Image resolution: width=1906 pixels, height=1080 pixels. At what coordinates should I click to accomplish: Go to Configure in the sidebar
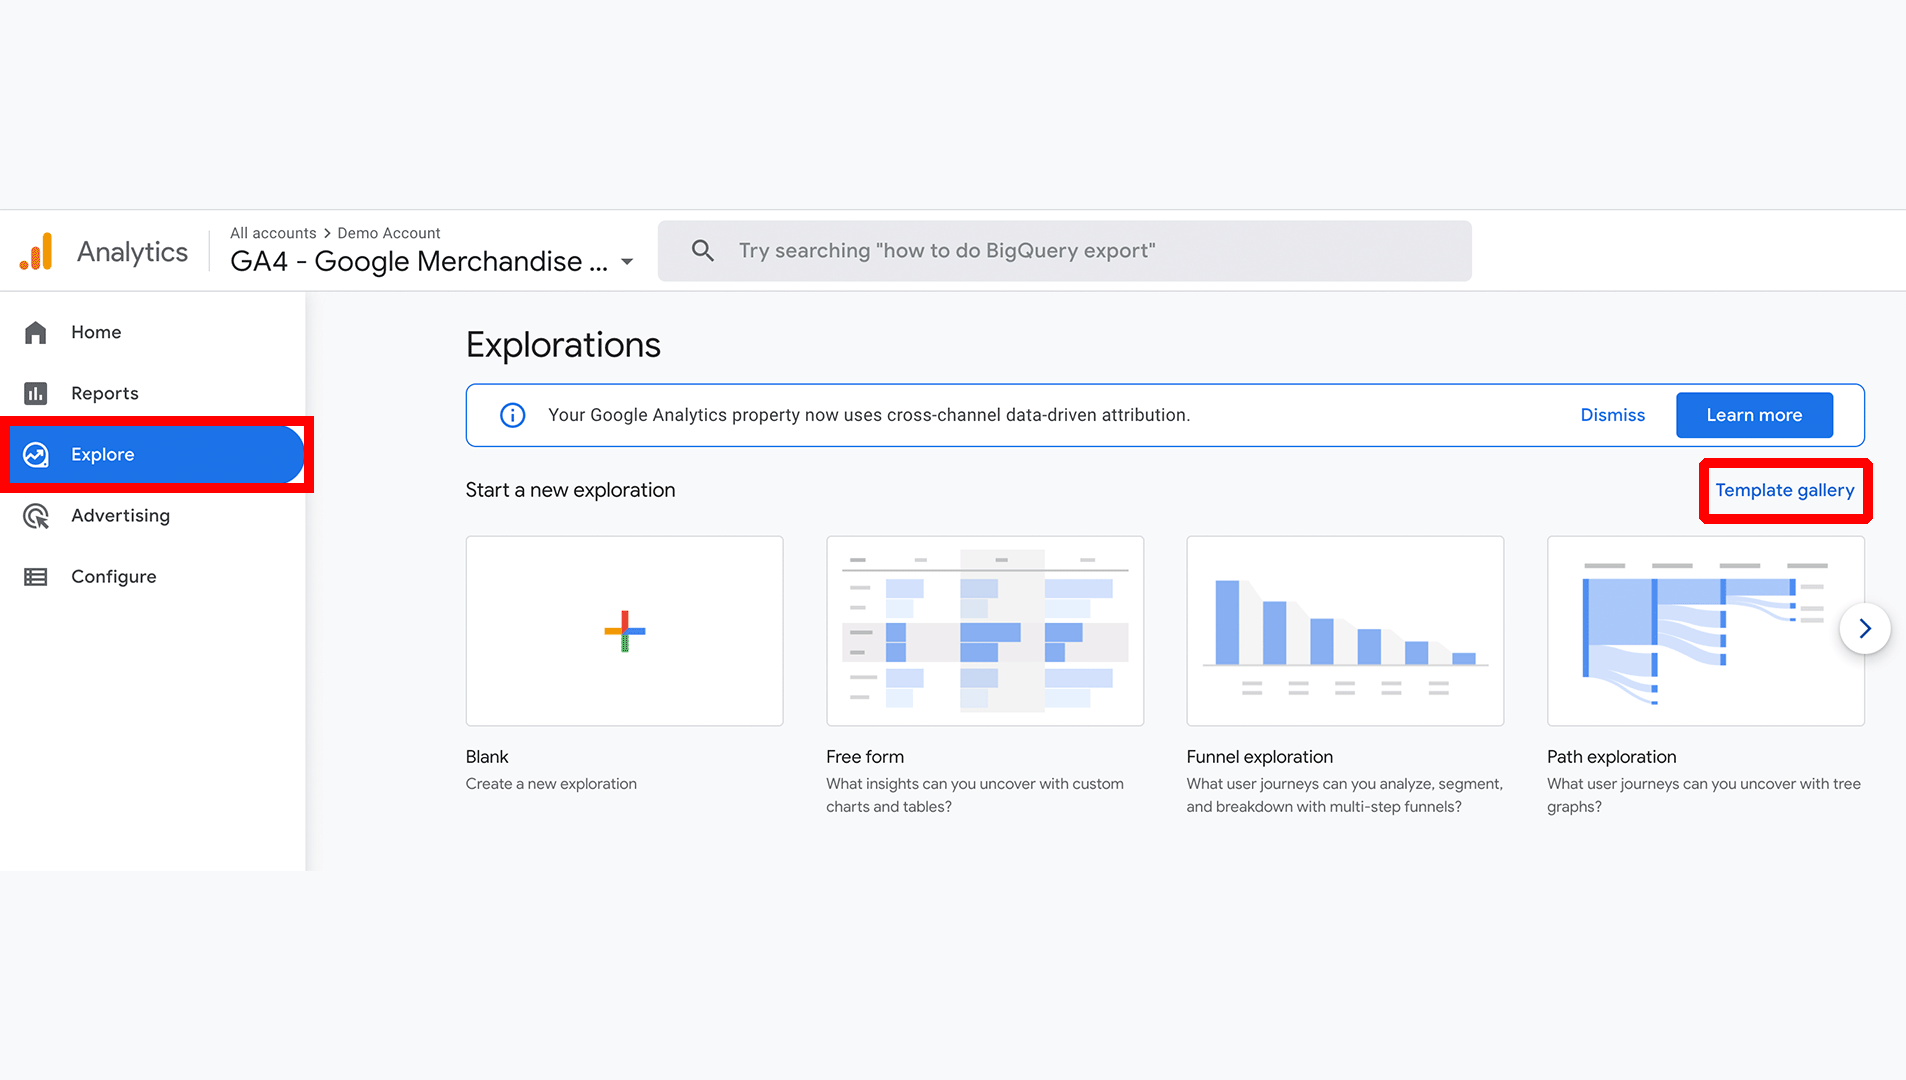click(113, 577)
